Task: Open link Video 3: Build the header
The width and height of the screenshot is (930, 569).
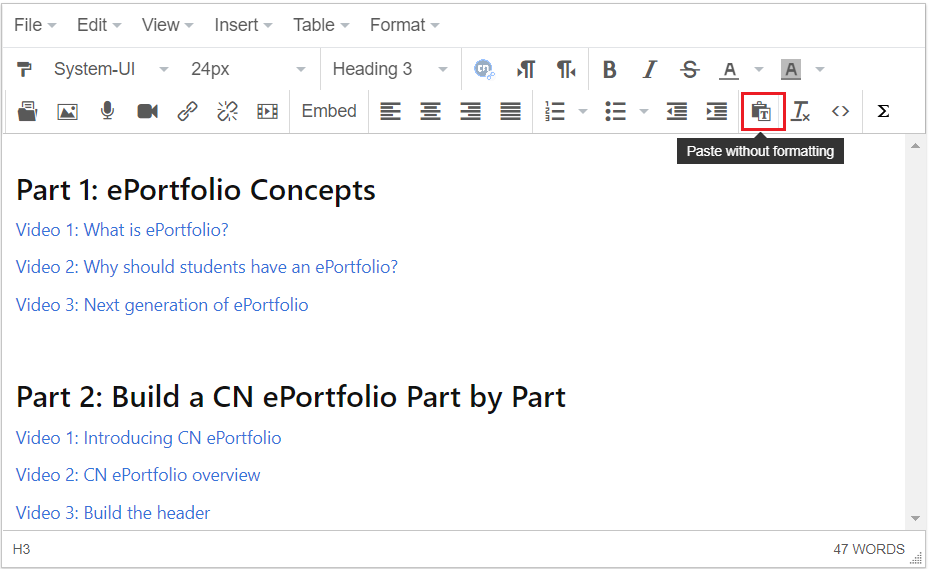Action: (x=113, y=513)
